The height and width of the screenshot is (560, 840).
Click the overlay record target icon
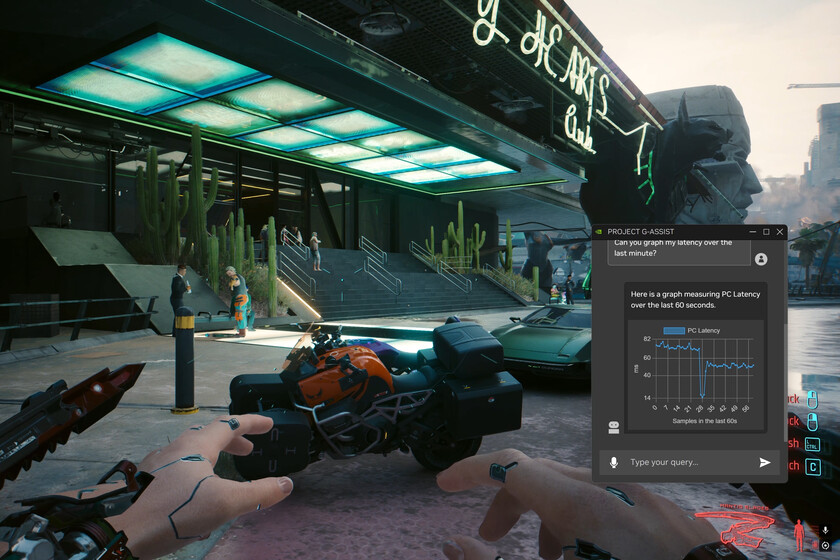click(x=825, y=546)
